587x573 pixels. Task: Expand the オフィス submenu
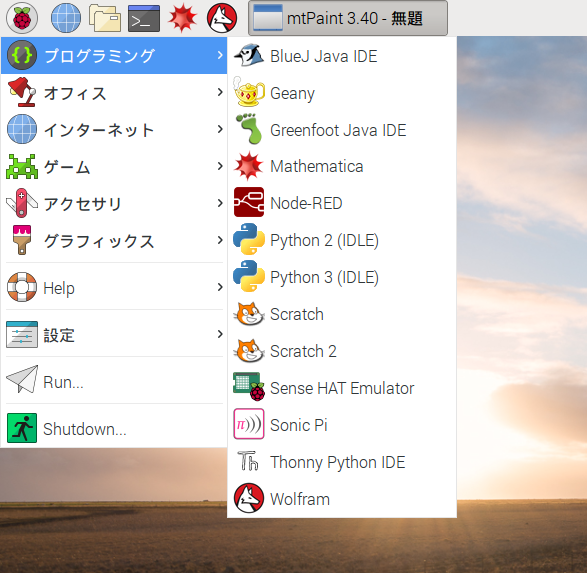coord(114,93)
